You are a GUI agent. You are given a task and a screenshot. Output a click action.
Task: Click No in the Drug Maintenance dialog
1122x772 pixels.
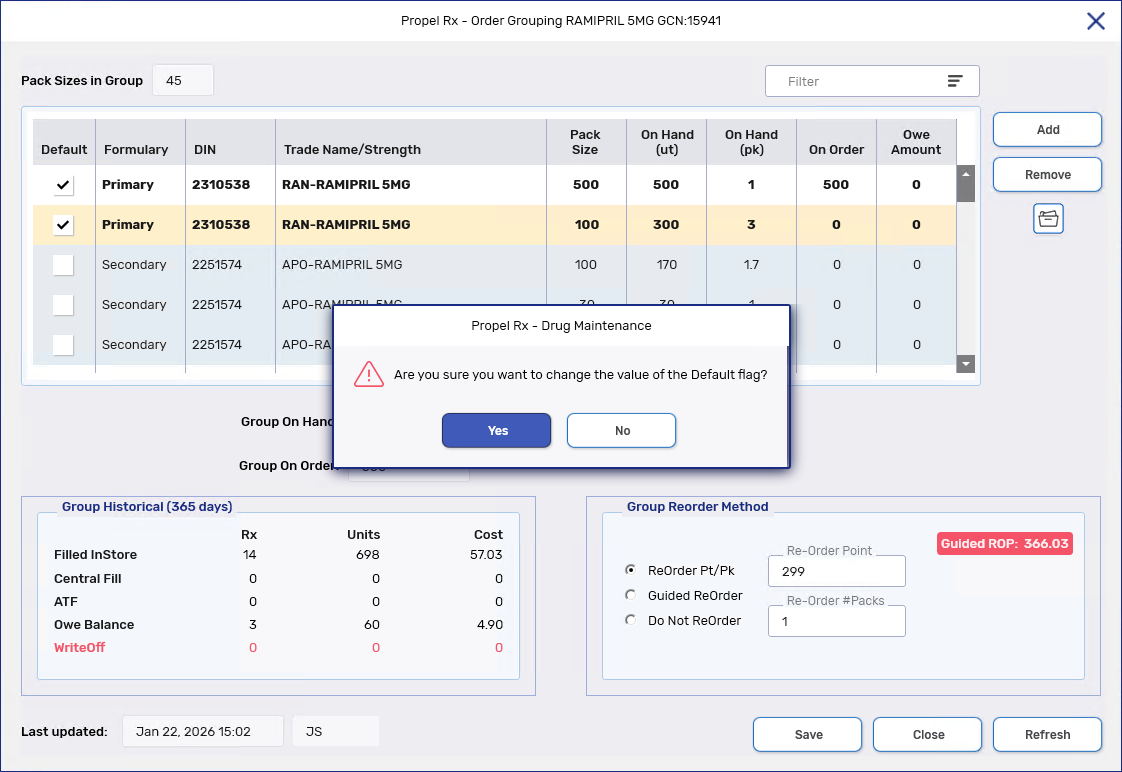[x=622, y=430]
